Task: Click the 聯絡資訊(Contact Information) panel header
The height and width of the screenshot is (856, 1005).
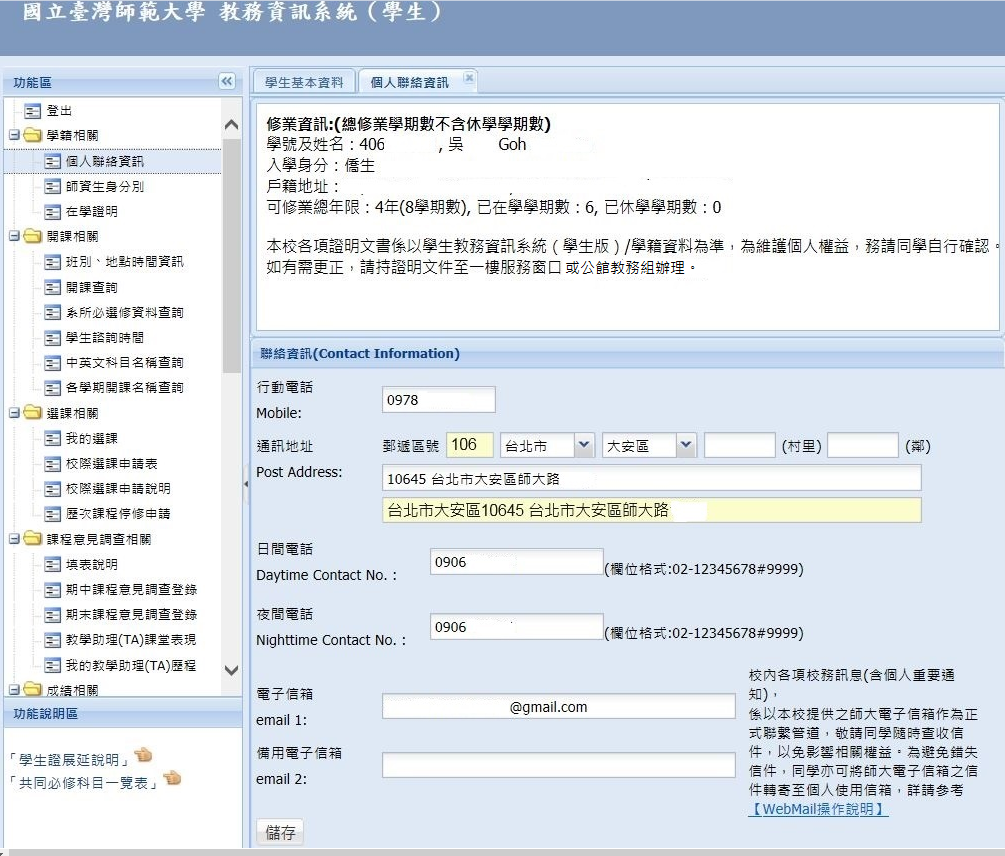Action: [x=627, y=354]
